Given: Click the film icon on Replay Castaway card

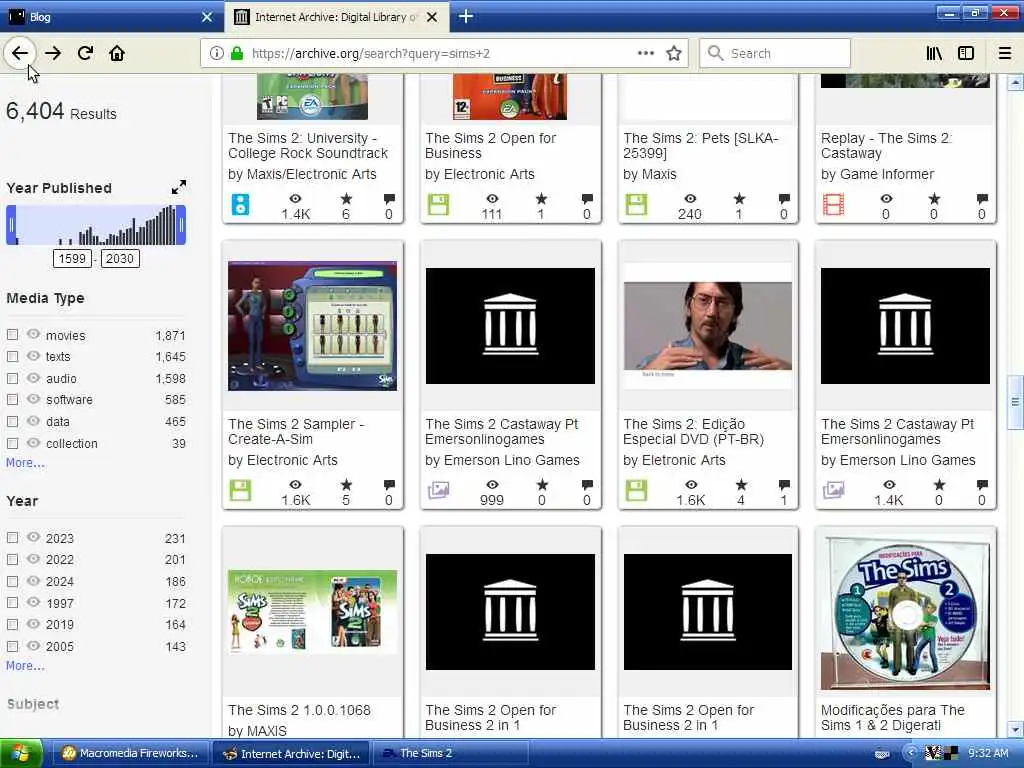Looking at the screenshot, I should pos(833,204).
